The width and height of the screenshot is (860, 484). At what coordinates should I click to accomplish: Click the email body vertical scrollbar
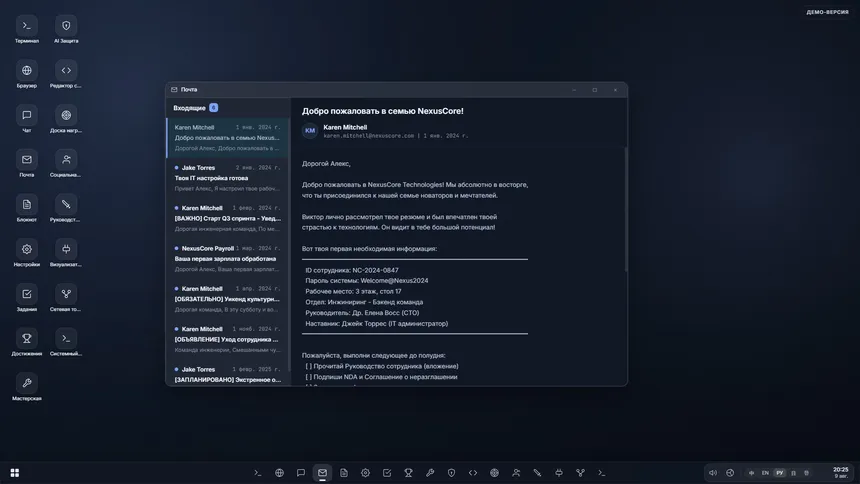[x=625, y=209]
